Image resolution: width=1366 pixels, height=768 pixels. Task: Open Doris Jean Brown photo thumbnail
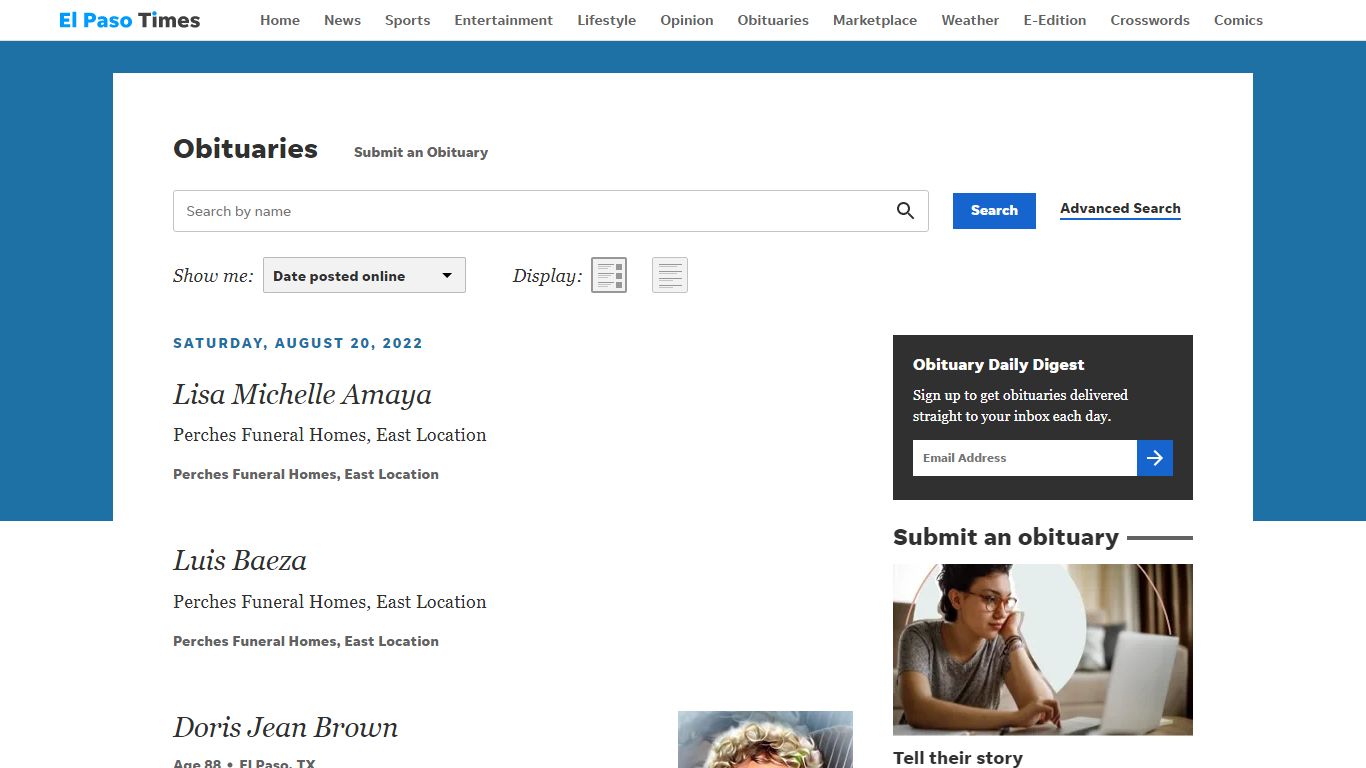click(x=765, y=739)
